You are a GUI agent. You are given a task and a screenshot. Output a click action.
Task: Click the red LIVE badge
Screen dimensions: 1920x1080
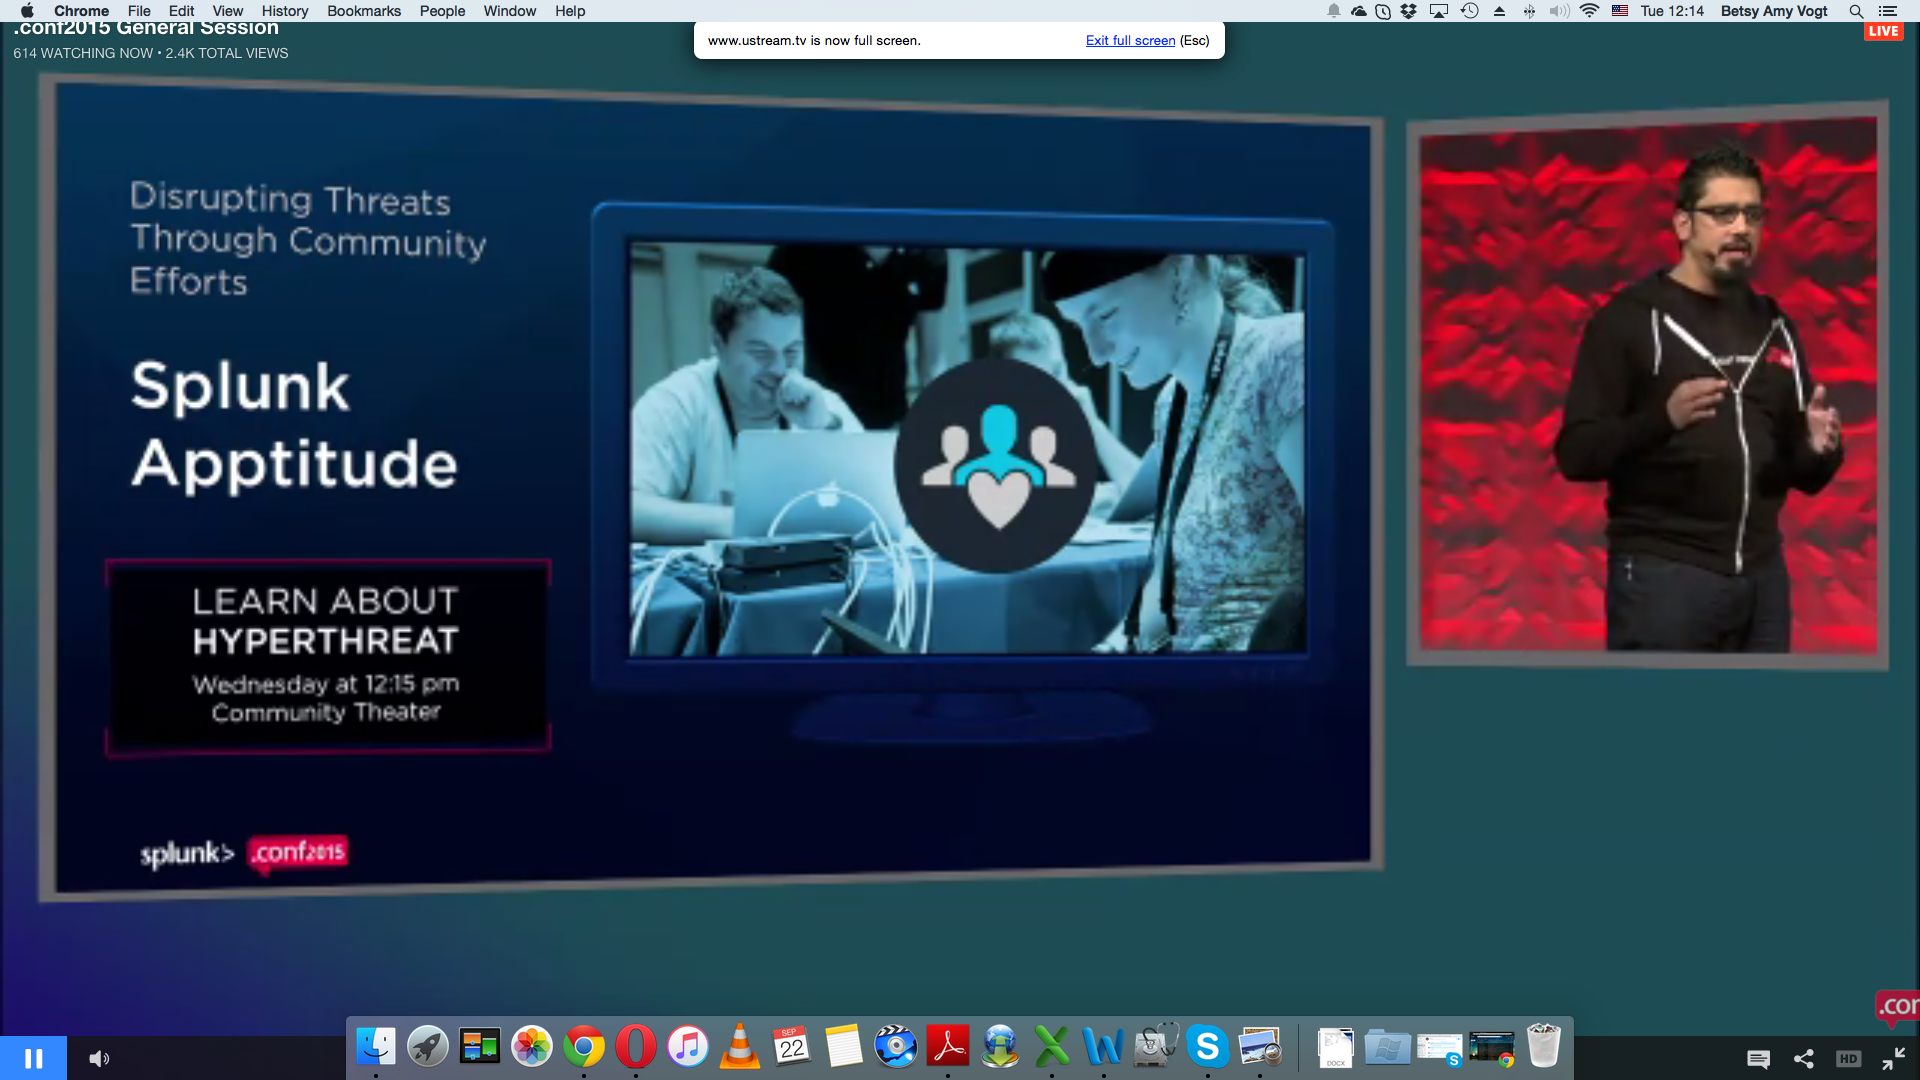(1883, 31)
